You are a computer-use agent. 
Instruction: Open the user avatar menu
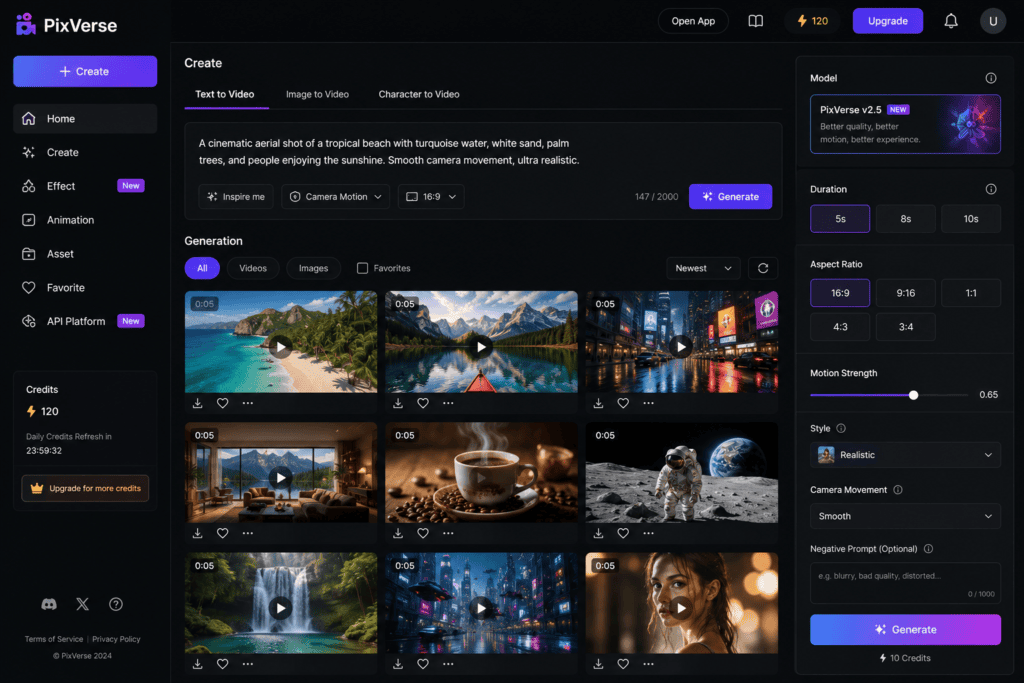coord(993,21)
